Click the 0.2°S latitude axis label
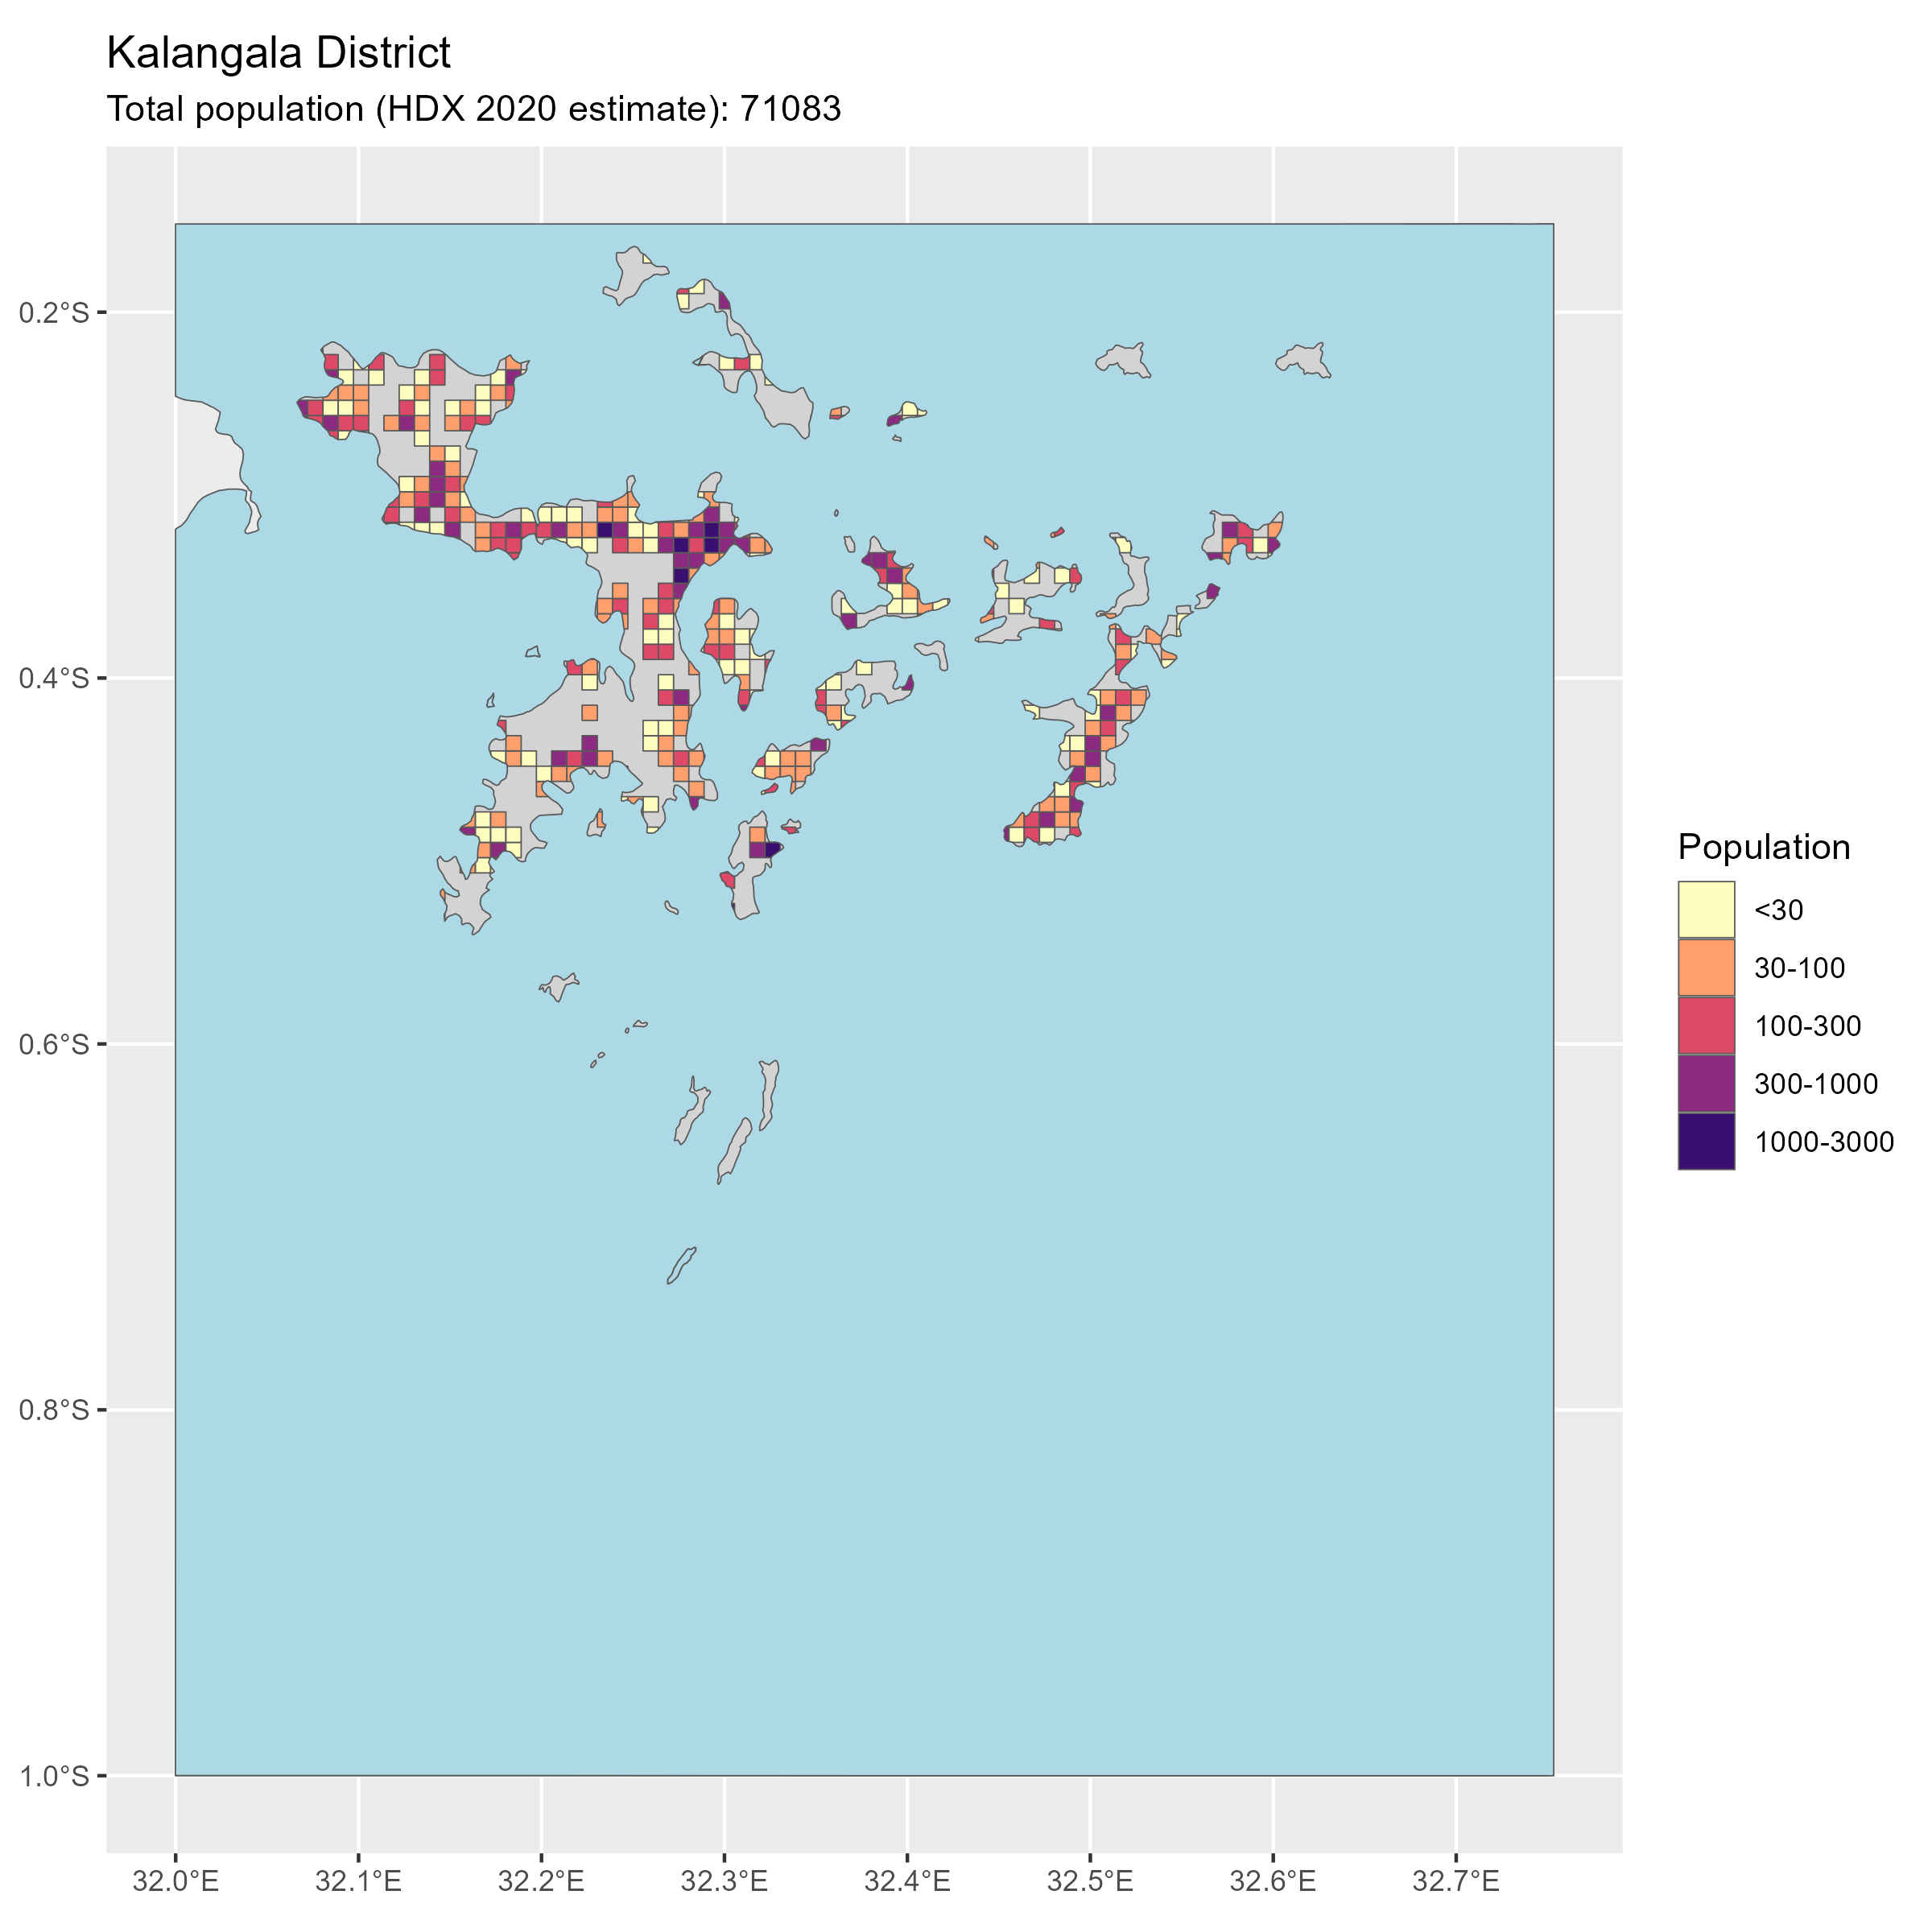1932x1932 pixels. pos(54,312)
